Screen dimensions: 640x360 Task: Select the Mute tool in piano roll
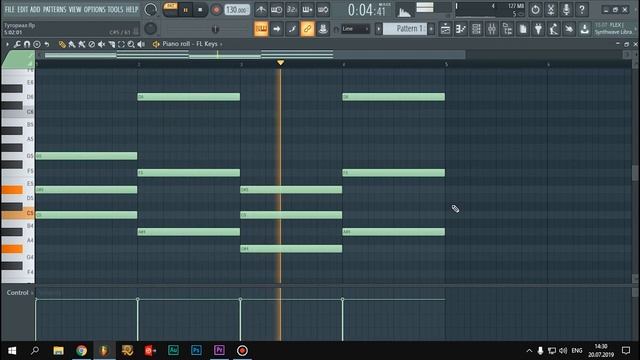(102, 44)
